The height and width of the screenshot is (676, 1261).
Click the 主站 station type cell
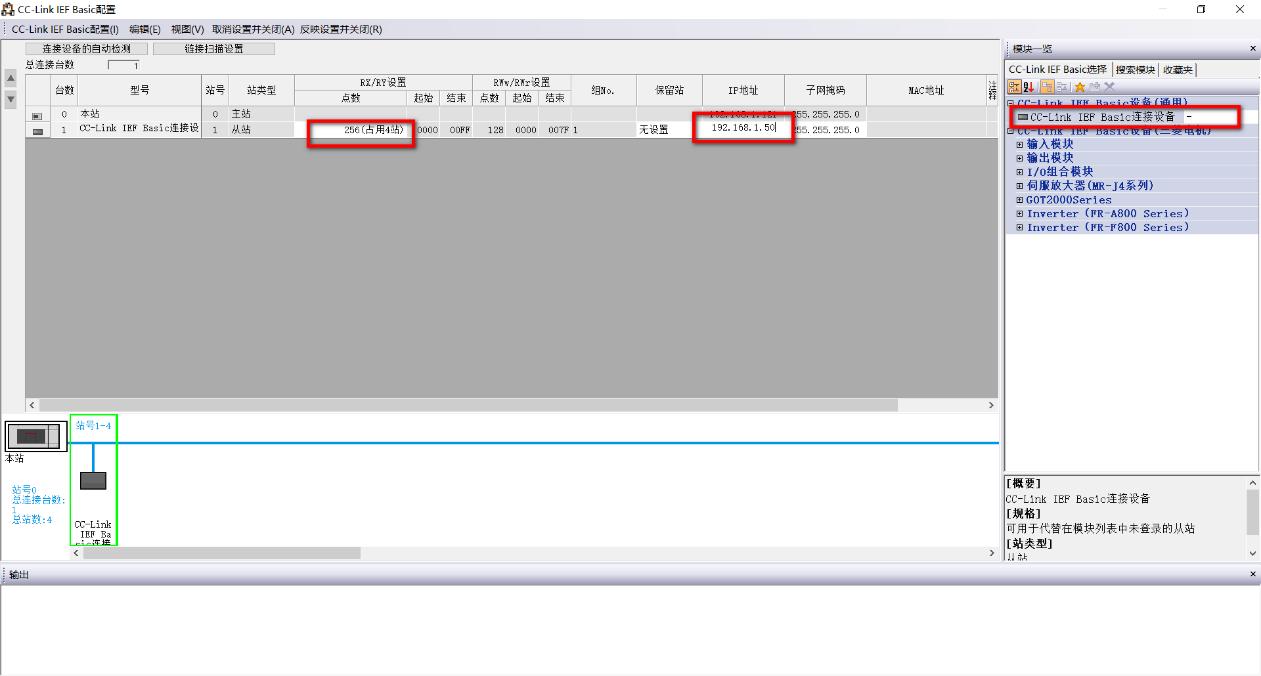[x=261, y=114]
